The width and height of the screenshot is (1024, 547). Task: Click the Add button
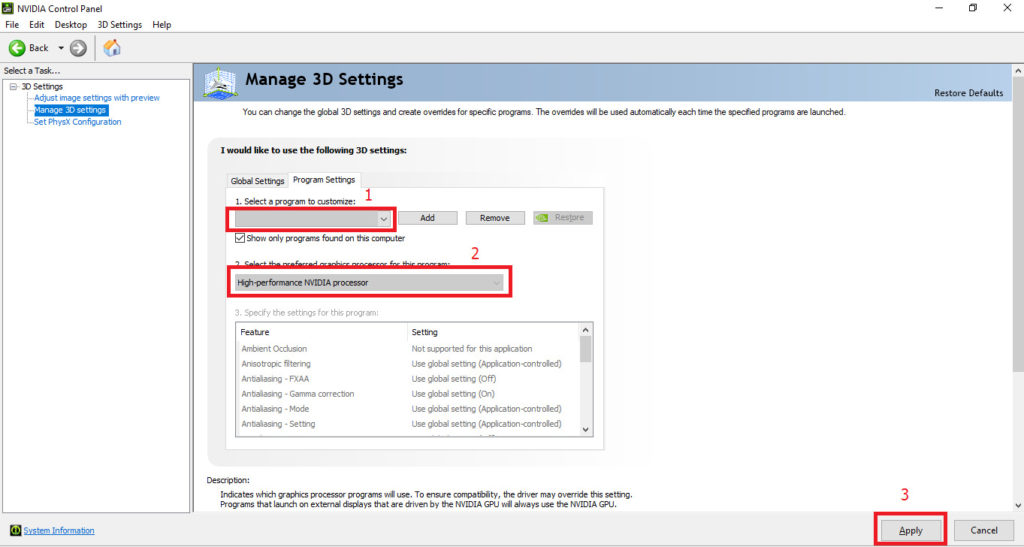[x=428, y=217]
